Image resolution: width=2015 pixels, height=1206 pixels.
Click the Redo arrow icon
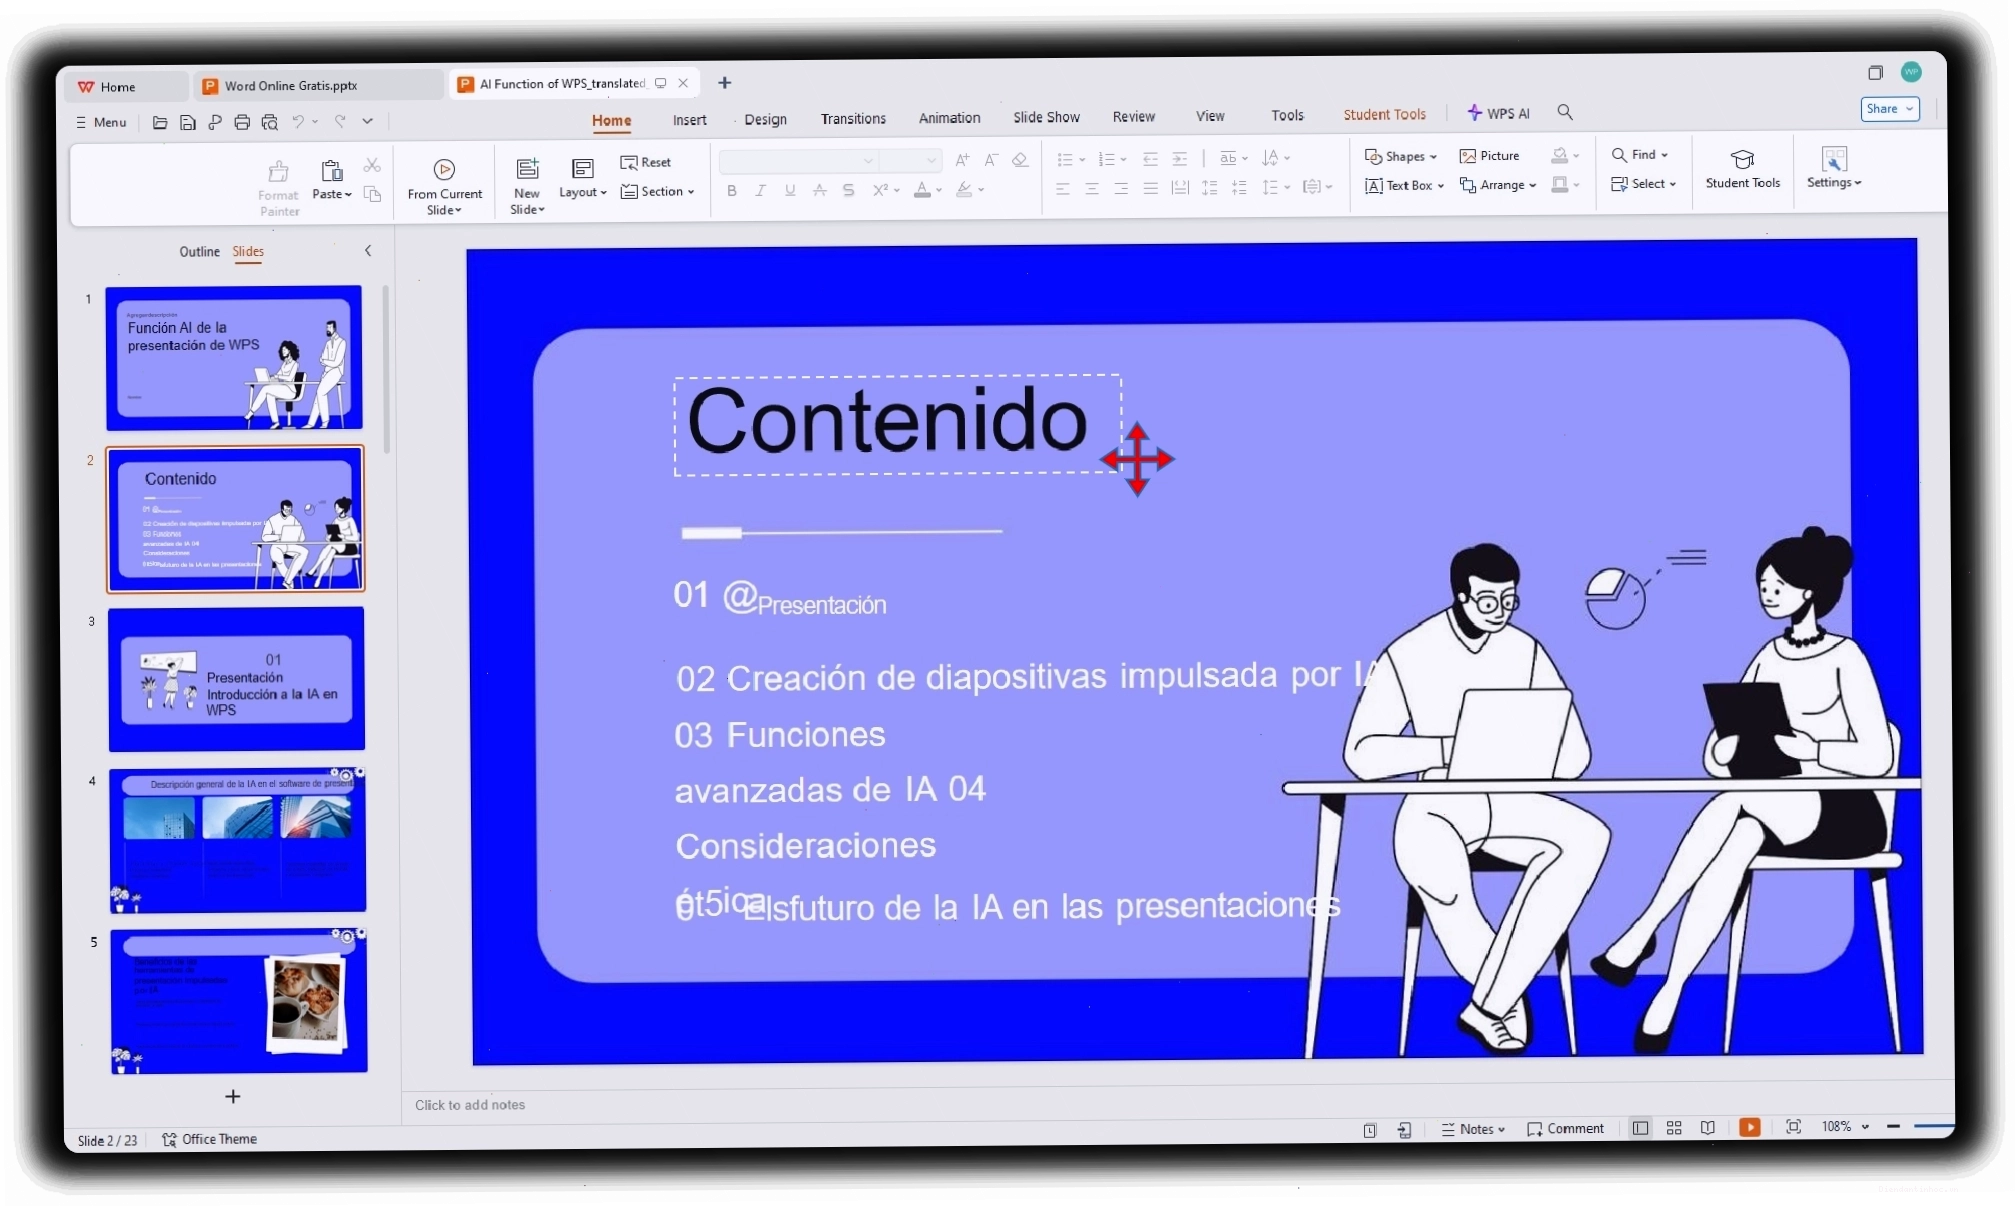click(340, 121)
